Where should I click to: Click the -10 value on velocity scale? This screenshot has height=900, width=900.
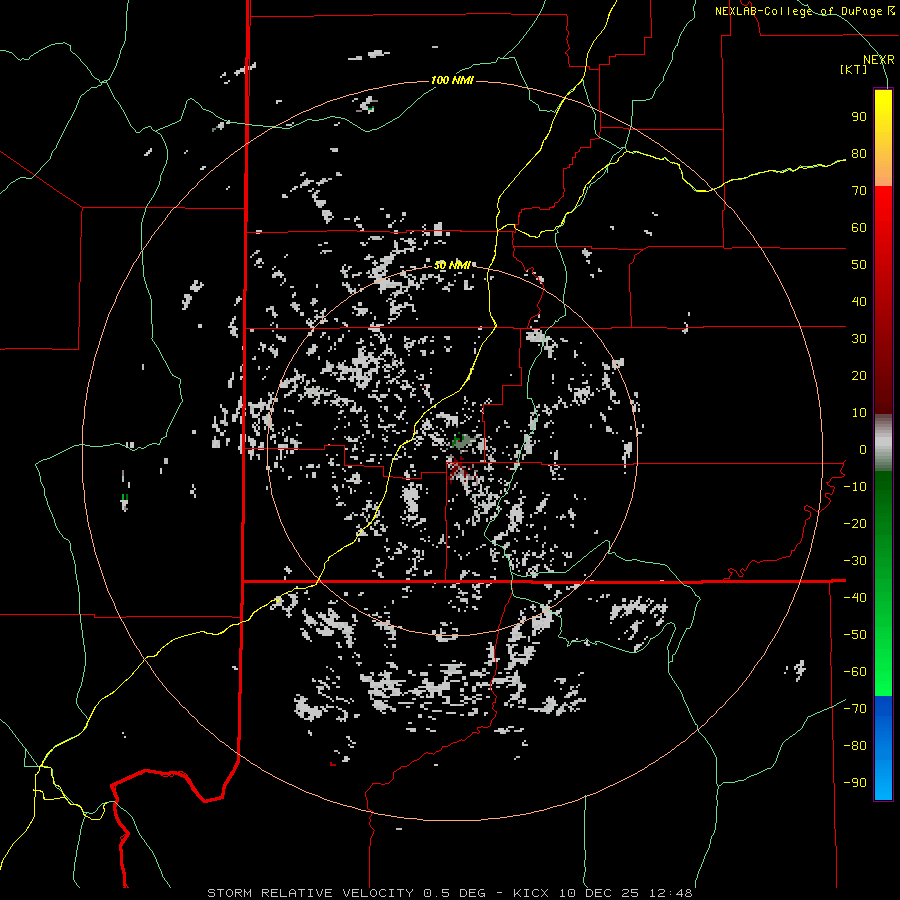coord(855,487)
